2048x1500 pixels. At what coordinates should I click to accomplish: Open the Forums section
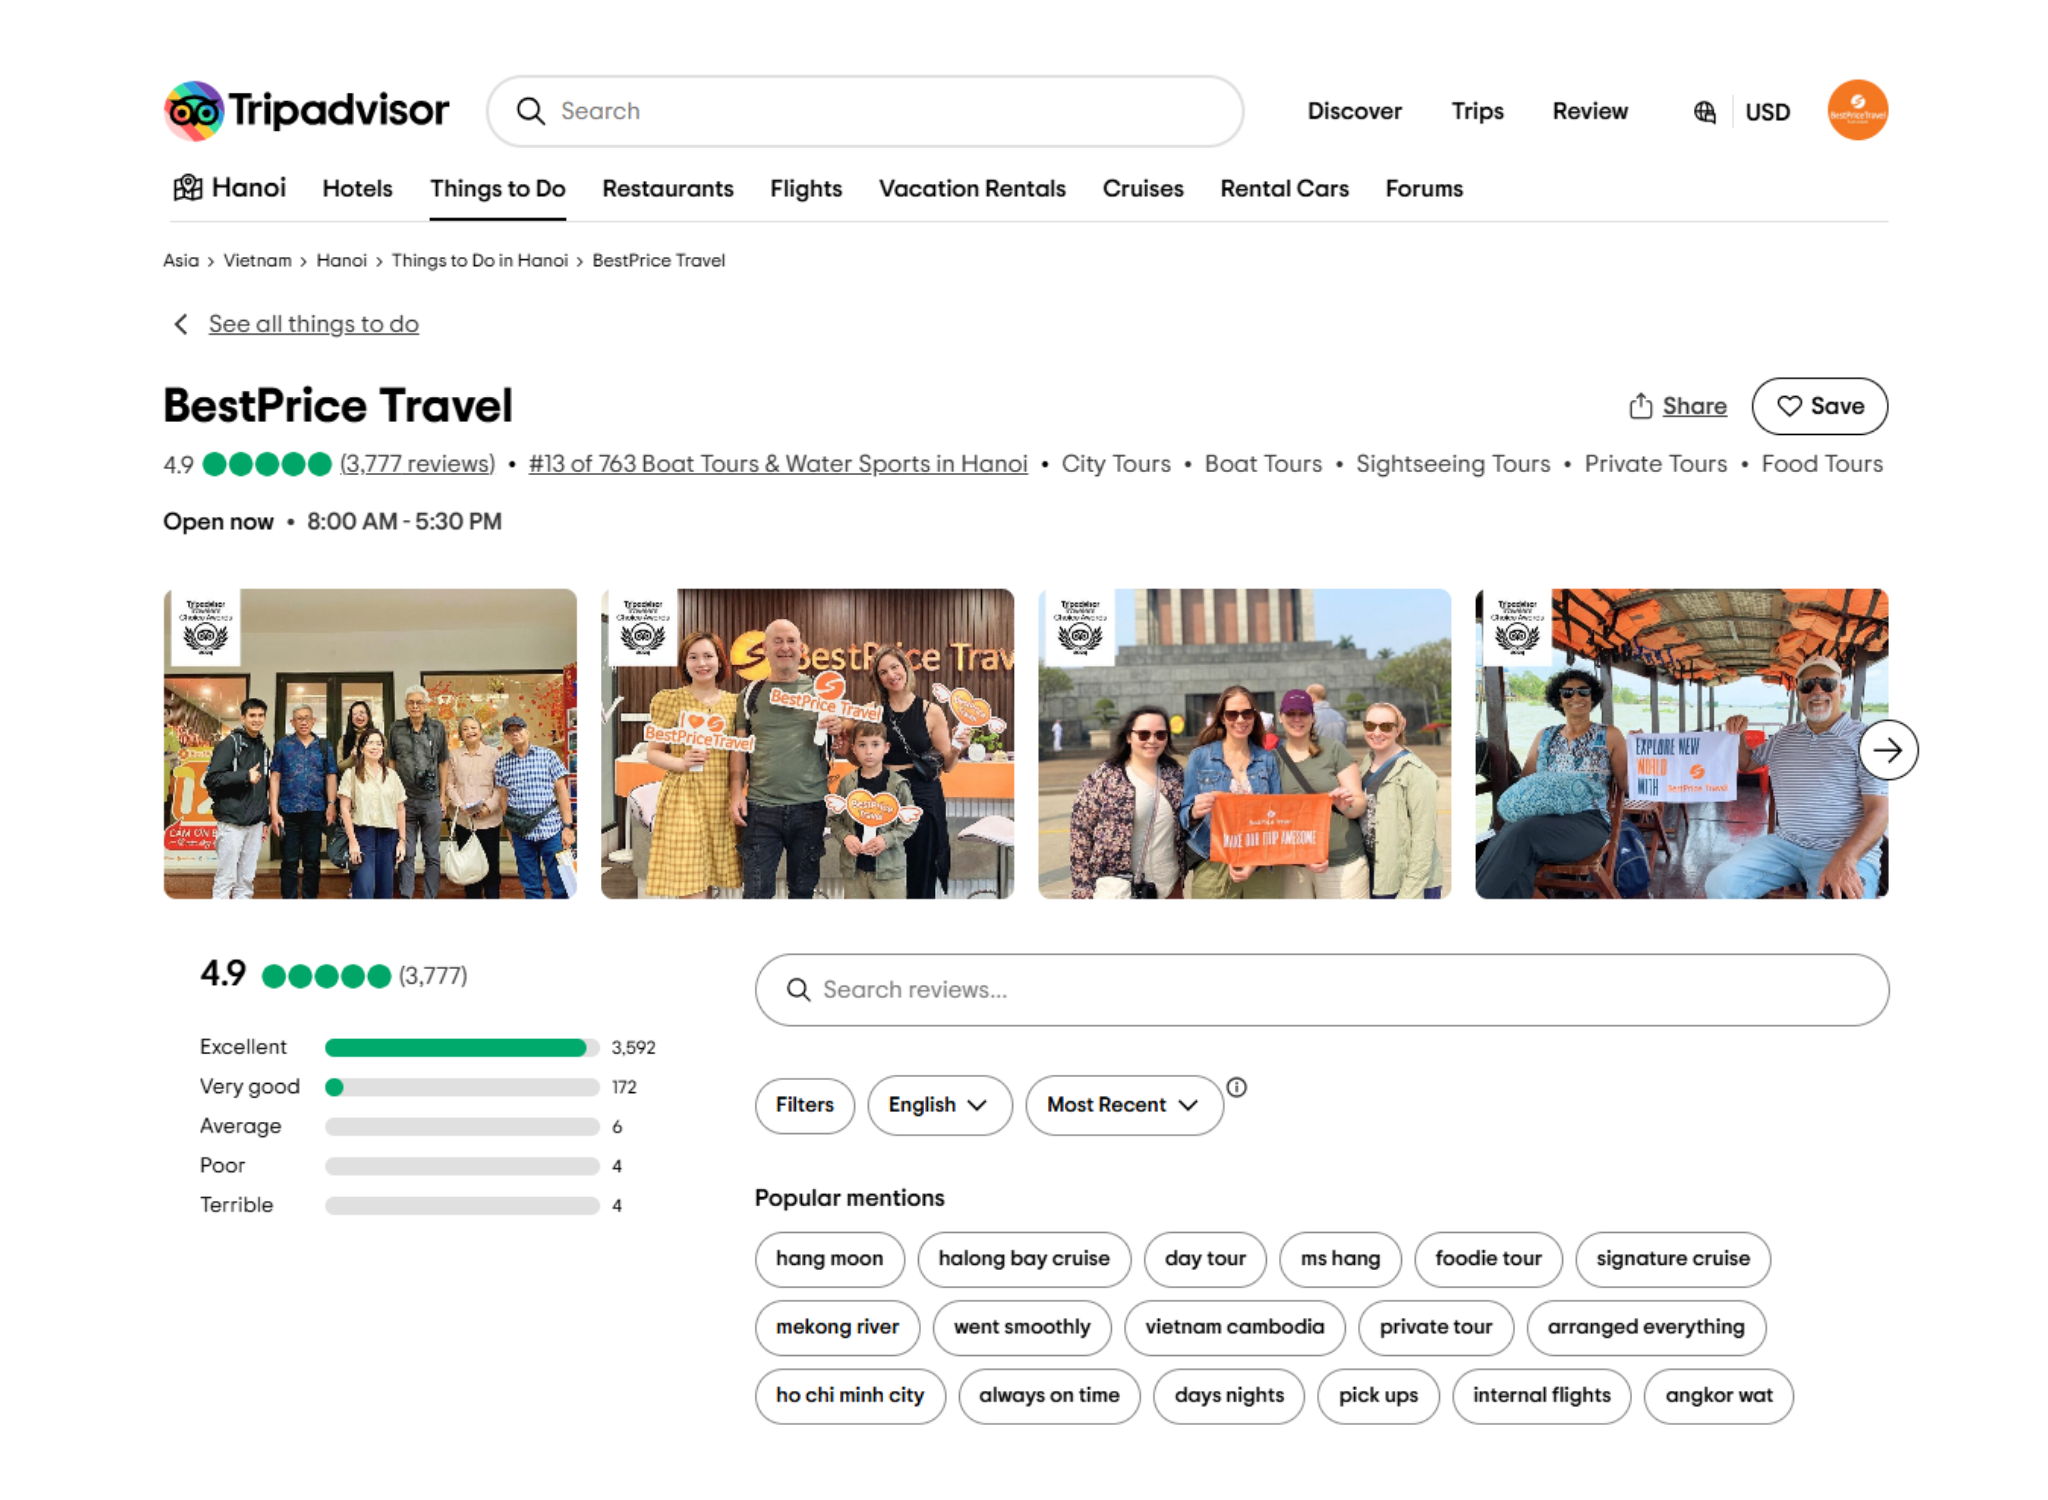(1424, 188)
